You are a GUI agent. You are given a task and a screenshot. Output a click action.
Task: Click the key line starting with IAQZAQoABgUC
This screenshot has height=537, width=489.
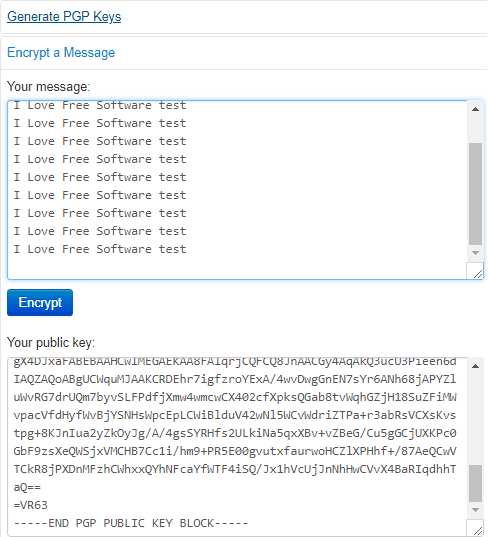pyautogui.click(x=235, y=379)
